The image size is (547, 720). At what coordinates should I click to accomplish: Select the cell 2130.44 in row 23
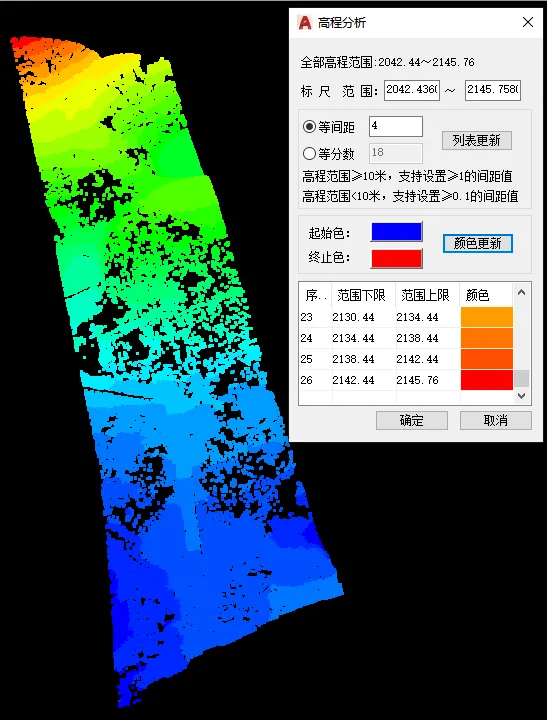[x=364, y=317]
